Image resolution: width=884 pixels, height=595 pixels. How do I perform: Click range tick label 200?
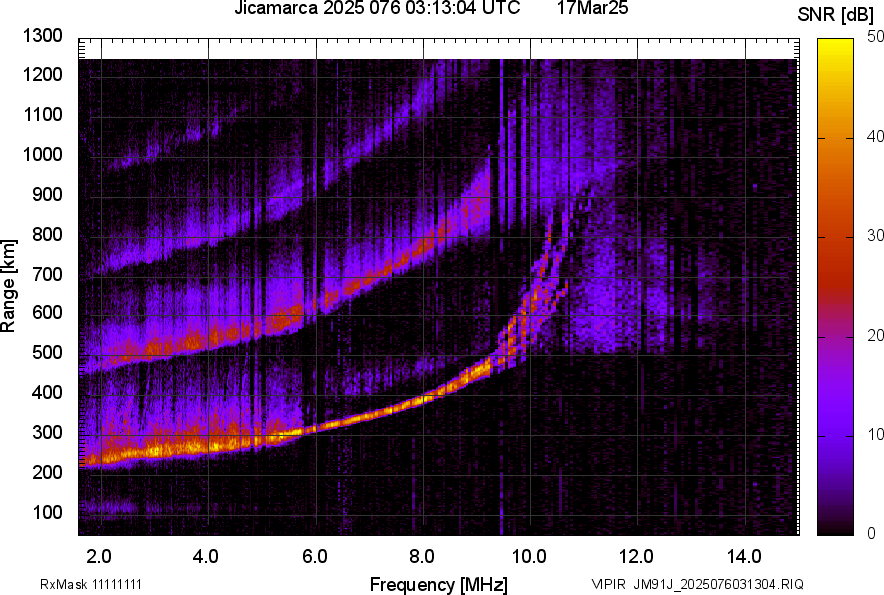coord(47,472)
